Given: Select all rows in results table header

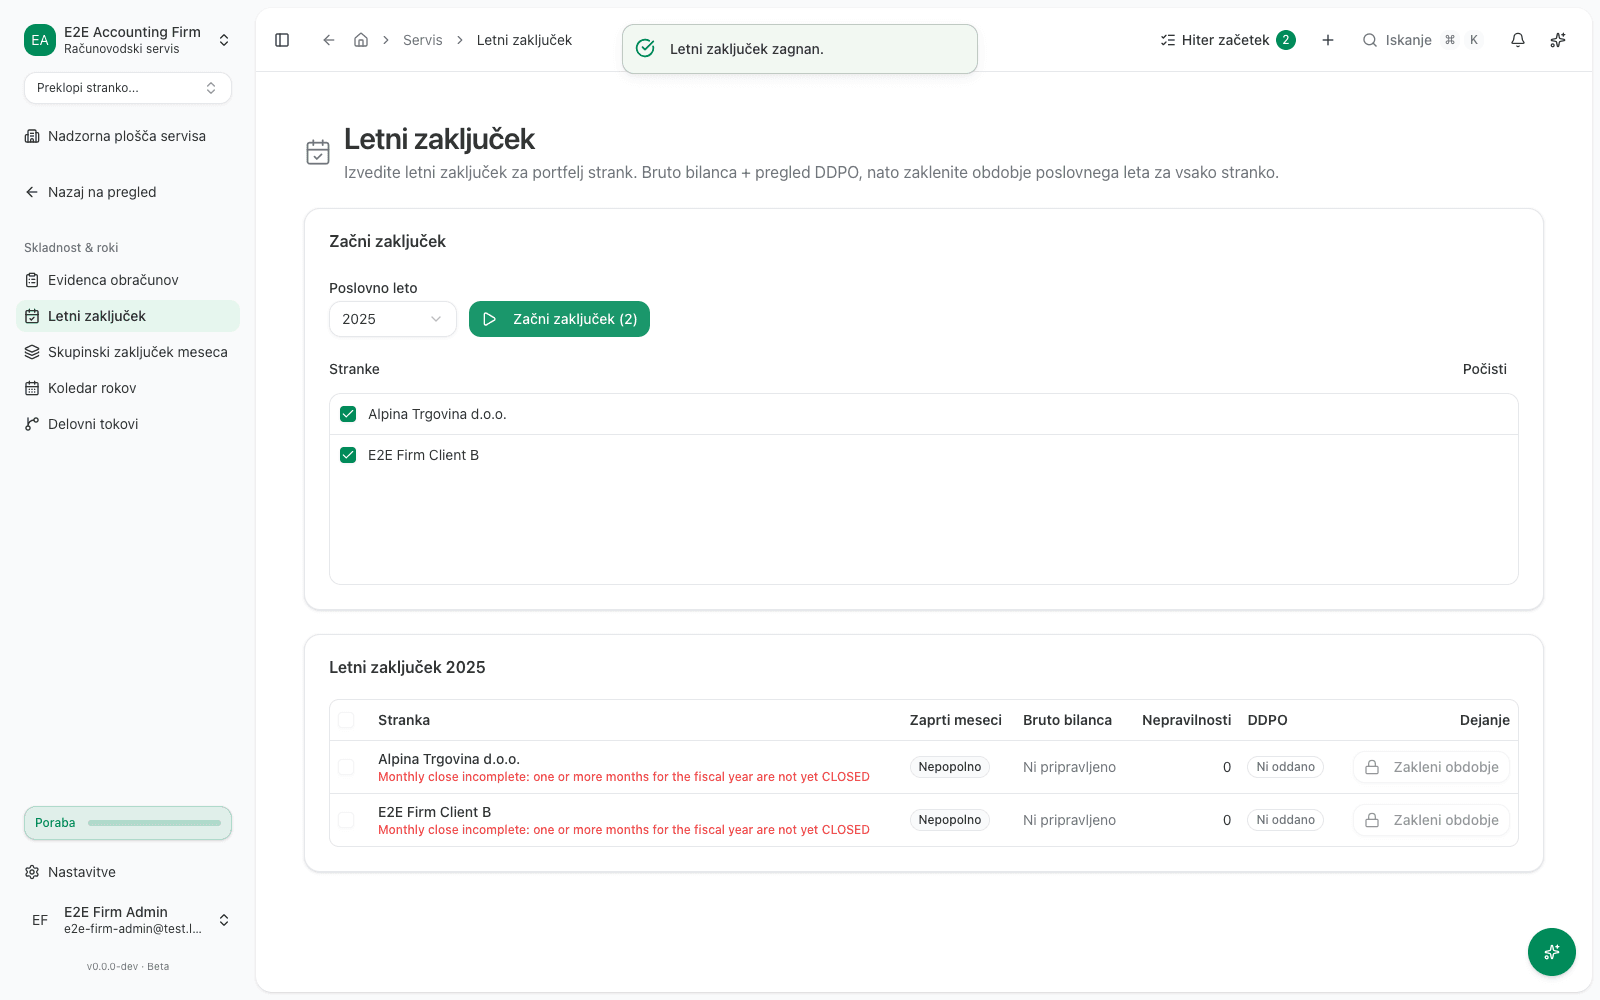Looking at the screenshot, I should coord(346,720).
